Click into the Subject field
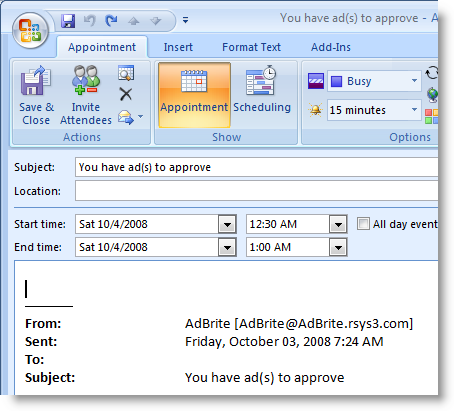Screen dimensions: 454x411 pos(257,167)
